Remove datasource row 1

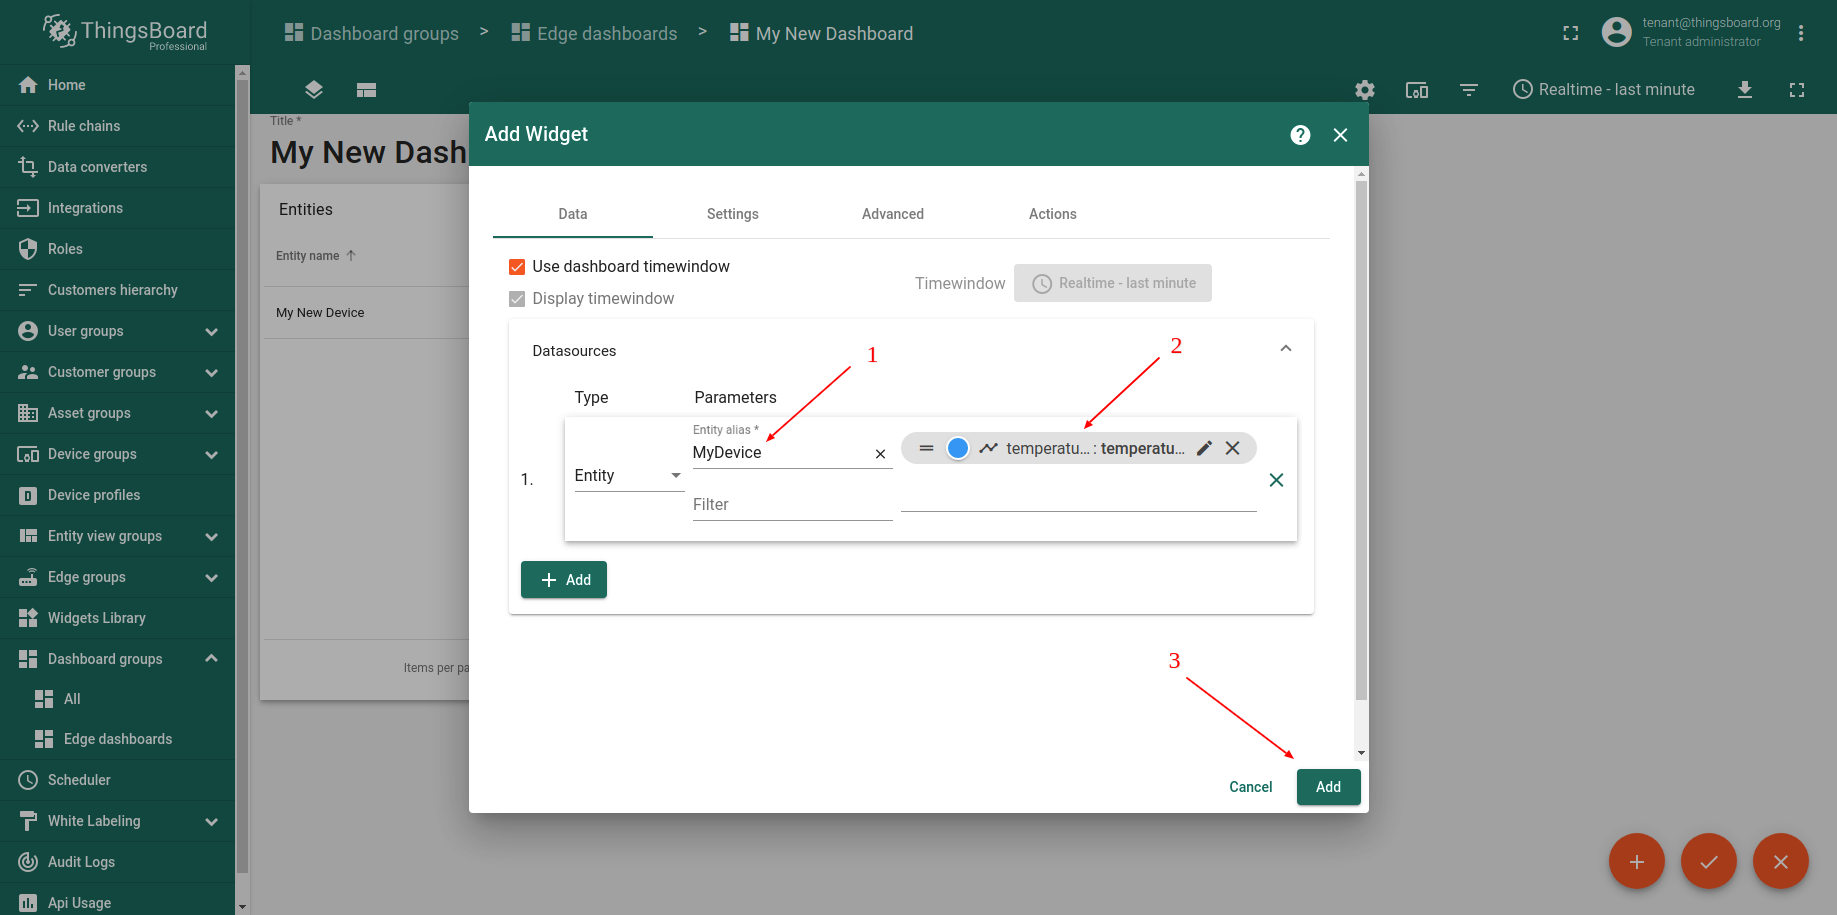pos(1276,480)
